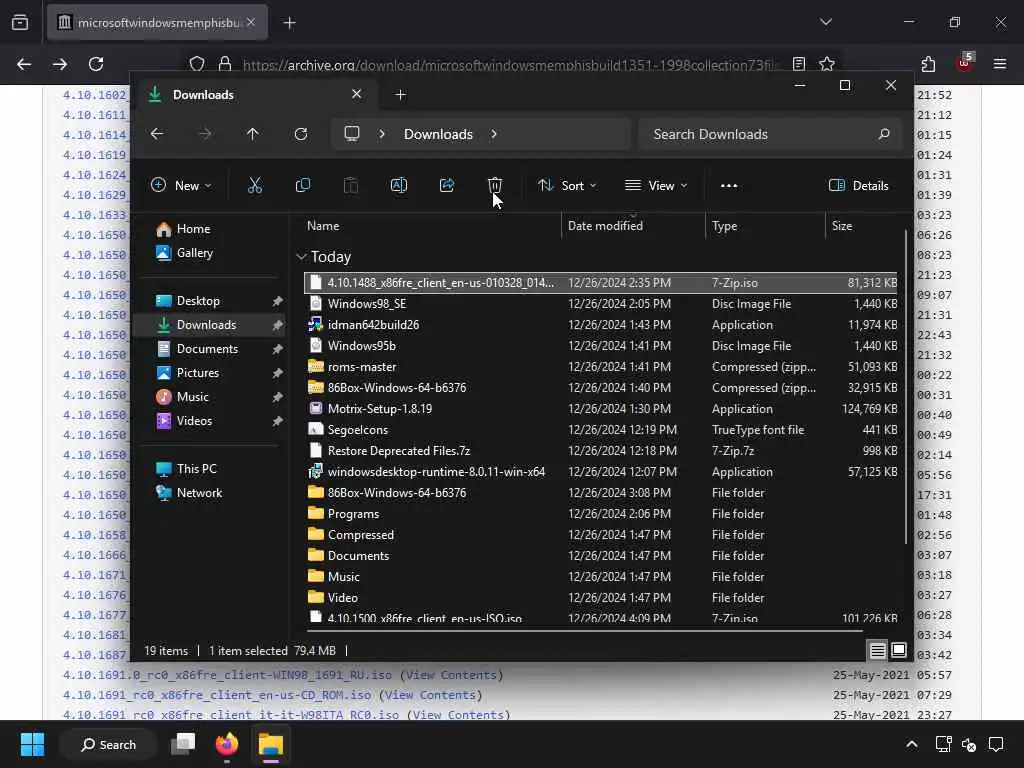Open the New item dropdown
1024x768 pixels.
point(181,185)
